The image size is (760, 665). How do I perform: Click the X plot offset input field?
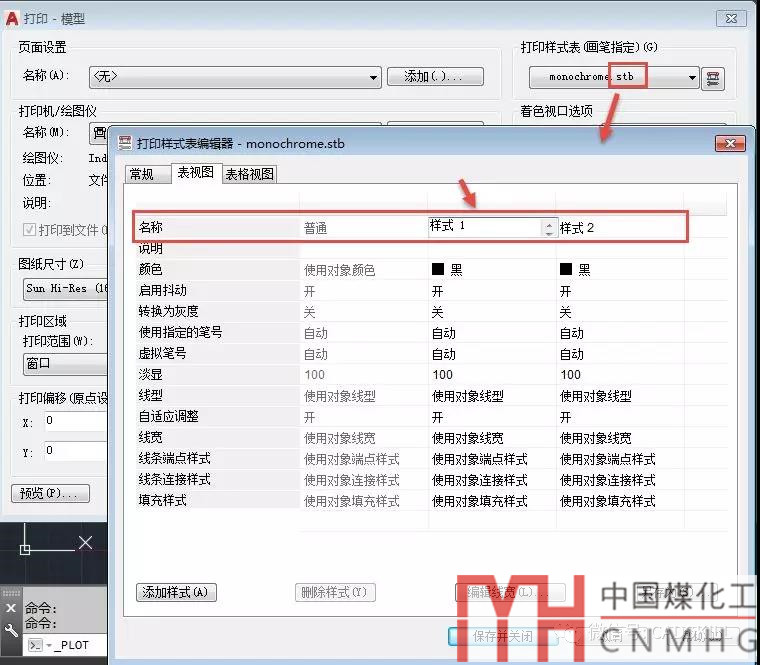[x=76, y=421]
